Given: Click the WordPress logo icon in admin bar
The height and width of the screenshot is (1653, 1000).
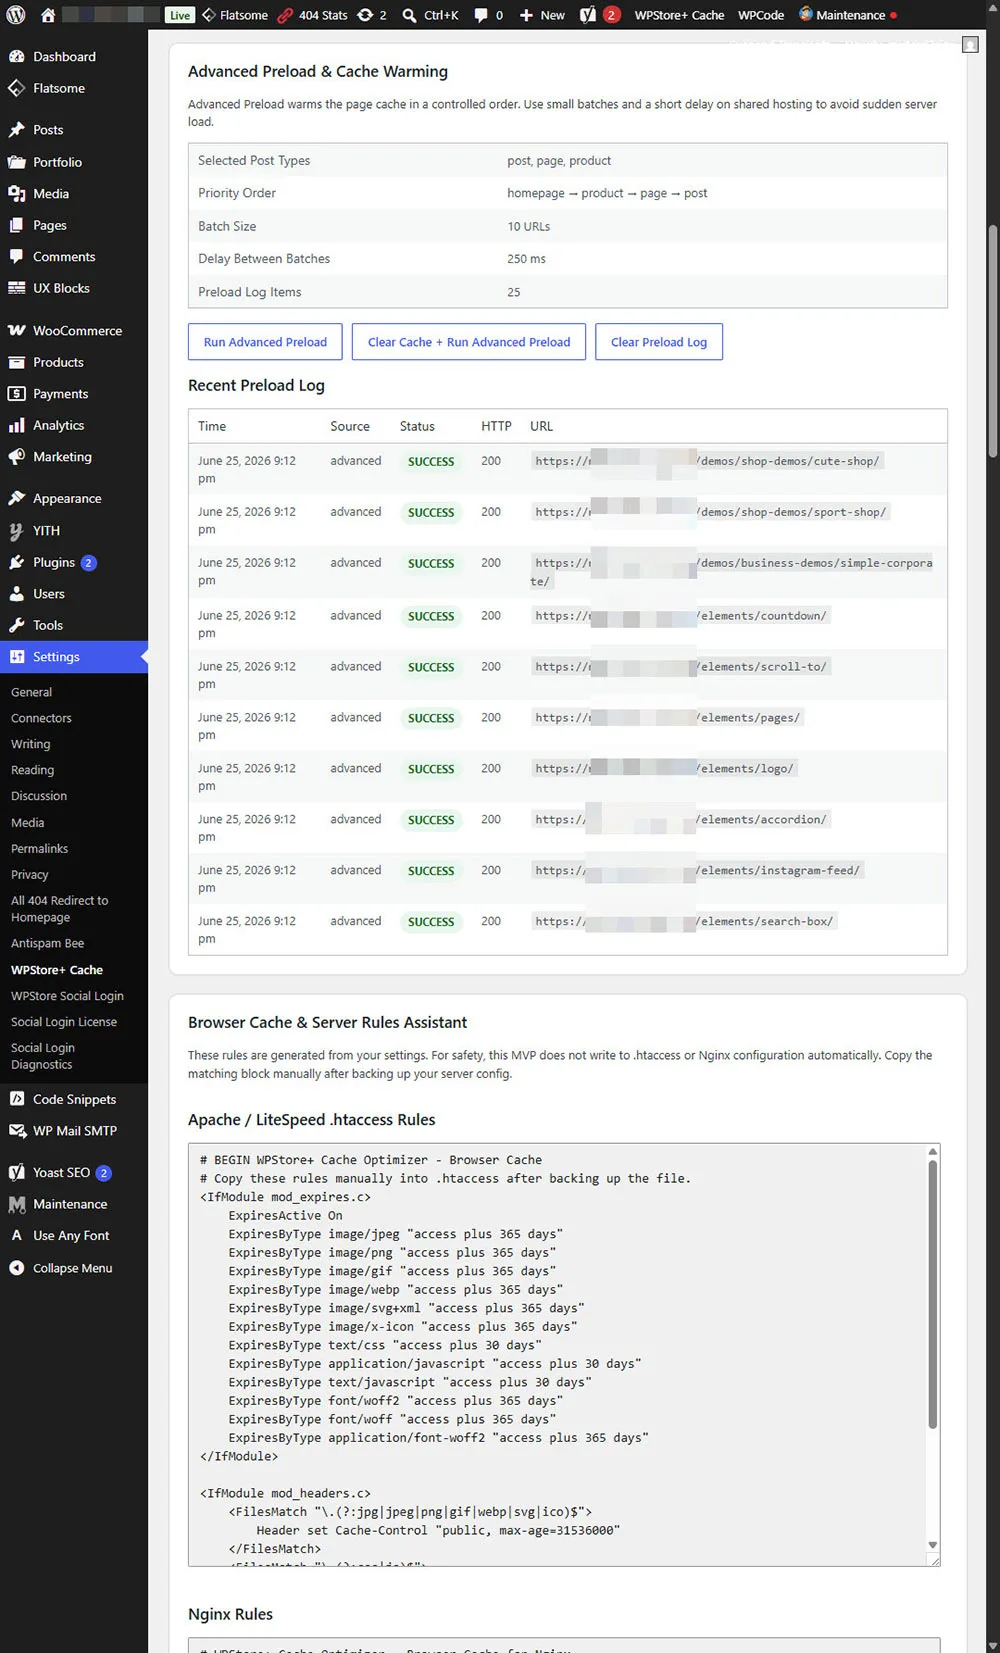Looking at the screenshot, I should [x=16, y=15].
